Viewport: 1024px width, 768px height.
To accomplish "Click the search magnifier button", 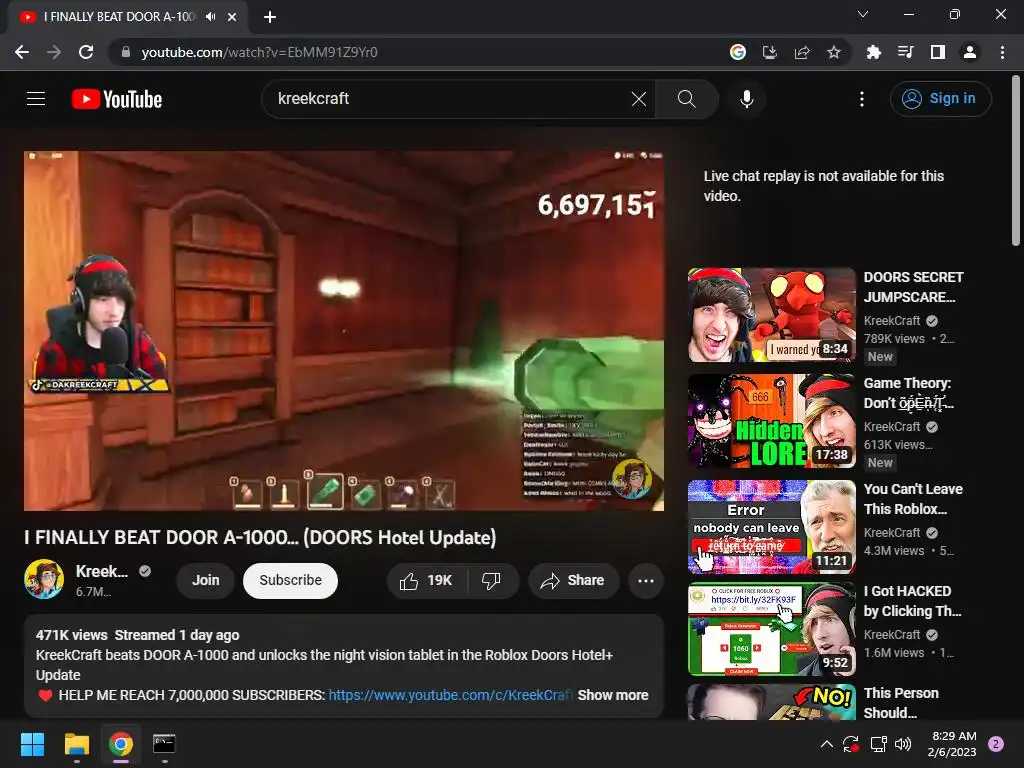I will point(686,99).
